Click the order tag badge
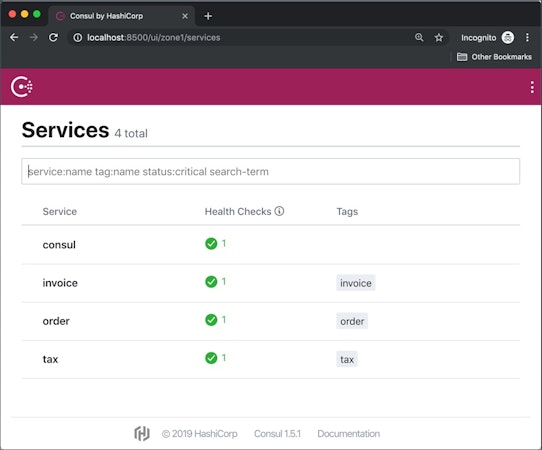The width and height of the screenshot is (542, 450). 352,321
